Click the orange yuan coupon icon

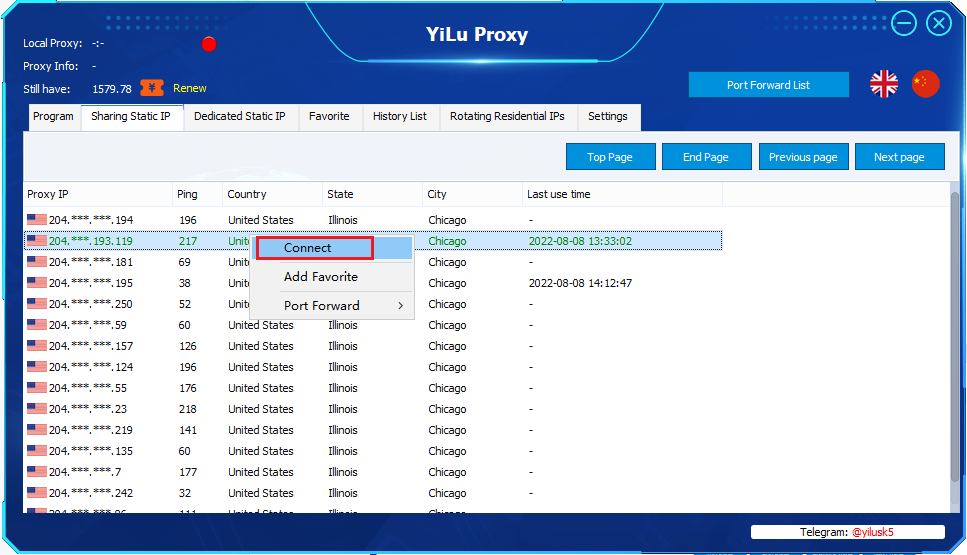click(x=152, y=88)
